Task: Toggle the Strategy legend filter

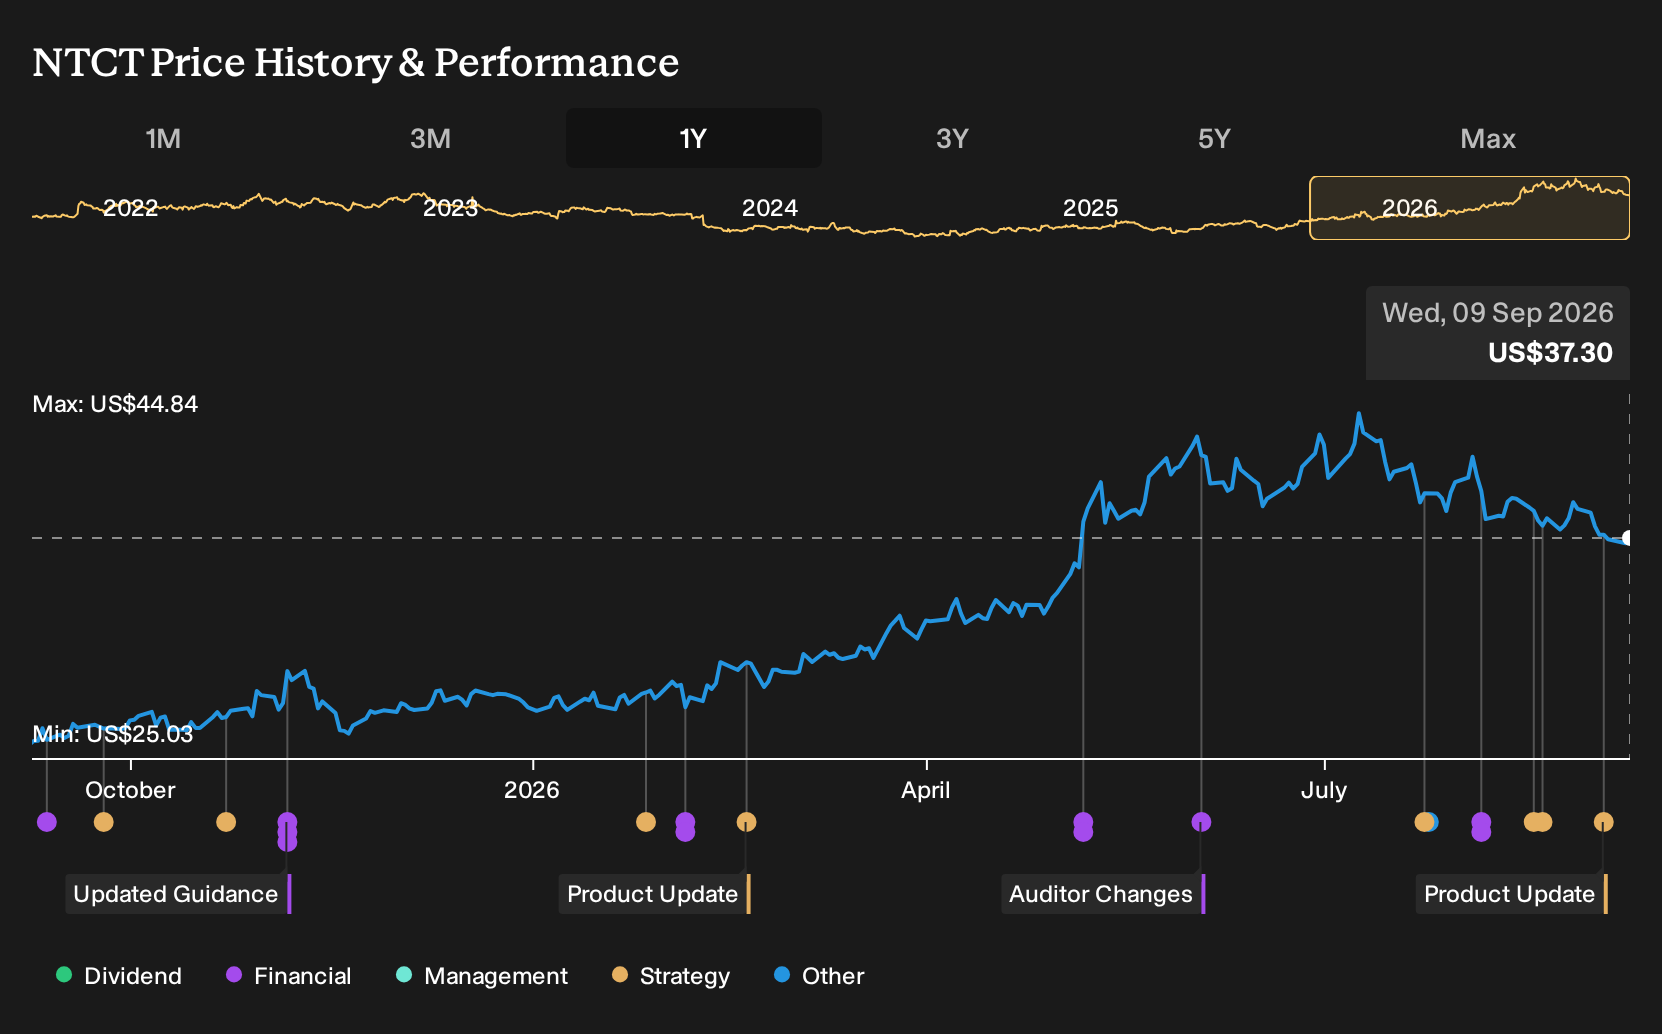Action: [x=671, y=976]
